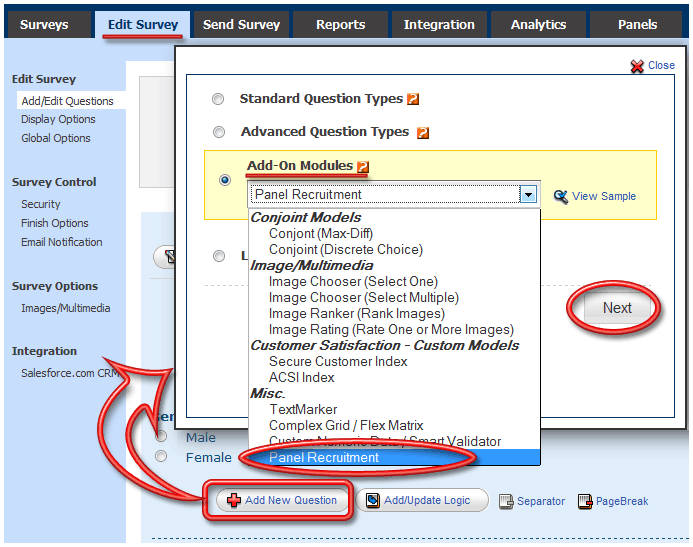Click the help icon beside Standard Question Types
Screen dimensions: 693x547
tap(413, 100)
